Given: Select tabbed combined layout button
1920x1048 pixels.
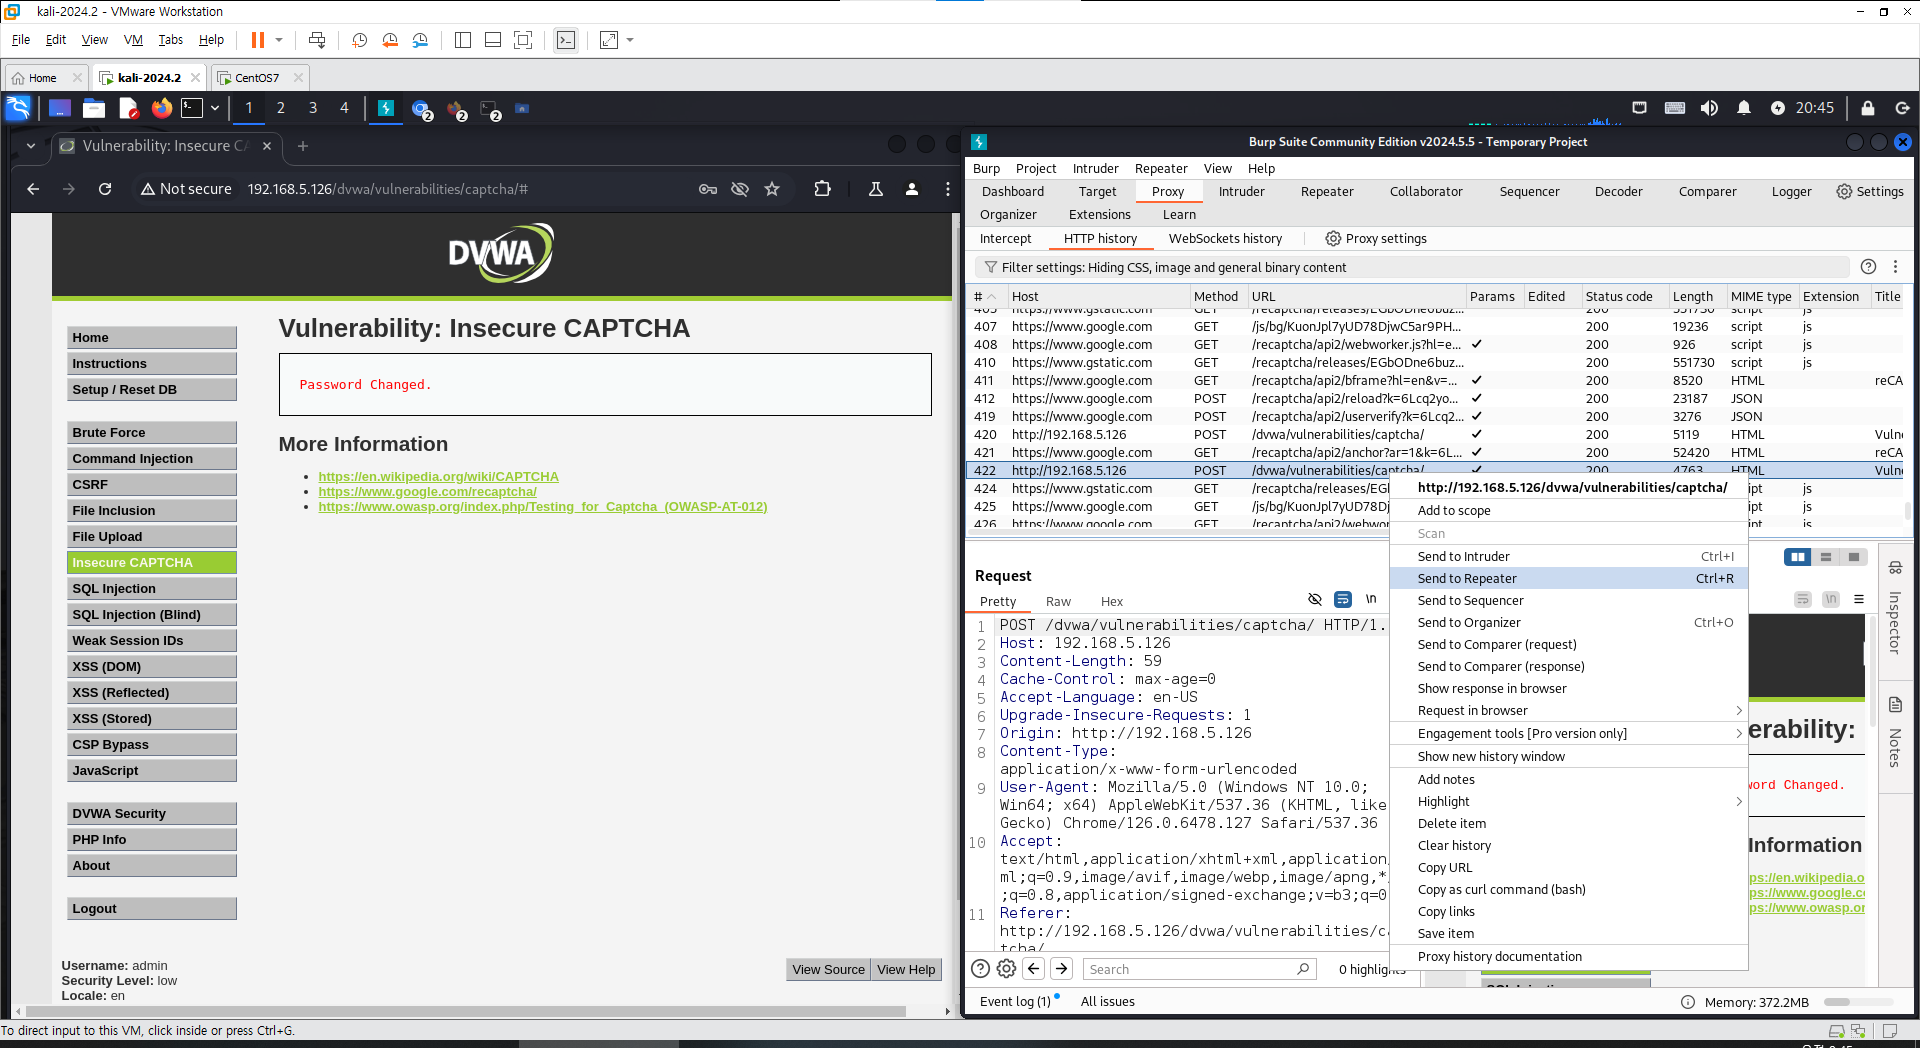Looking at the screenshot, I should coord(1854,557).
